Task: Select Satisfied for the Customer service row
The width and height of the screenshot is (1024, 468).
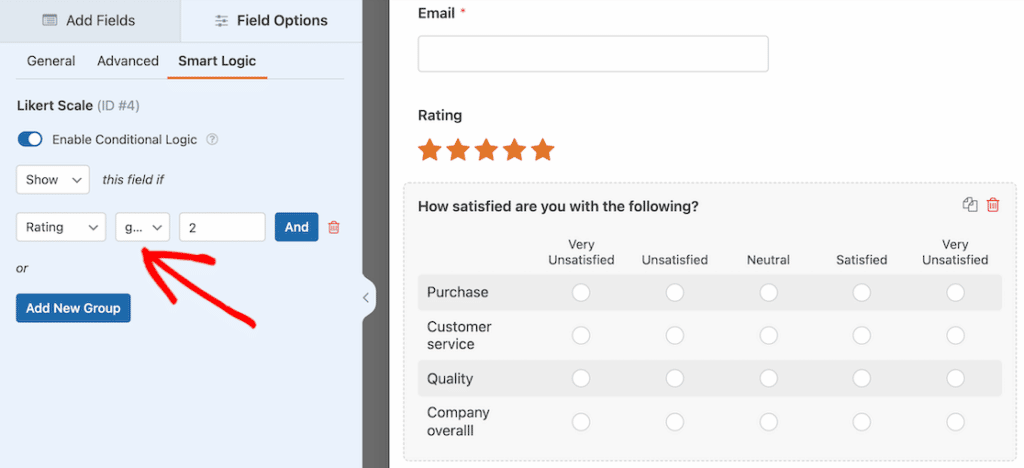Action: point(862,335)
